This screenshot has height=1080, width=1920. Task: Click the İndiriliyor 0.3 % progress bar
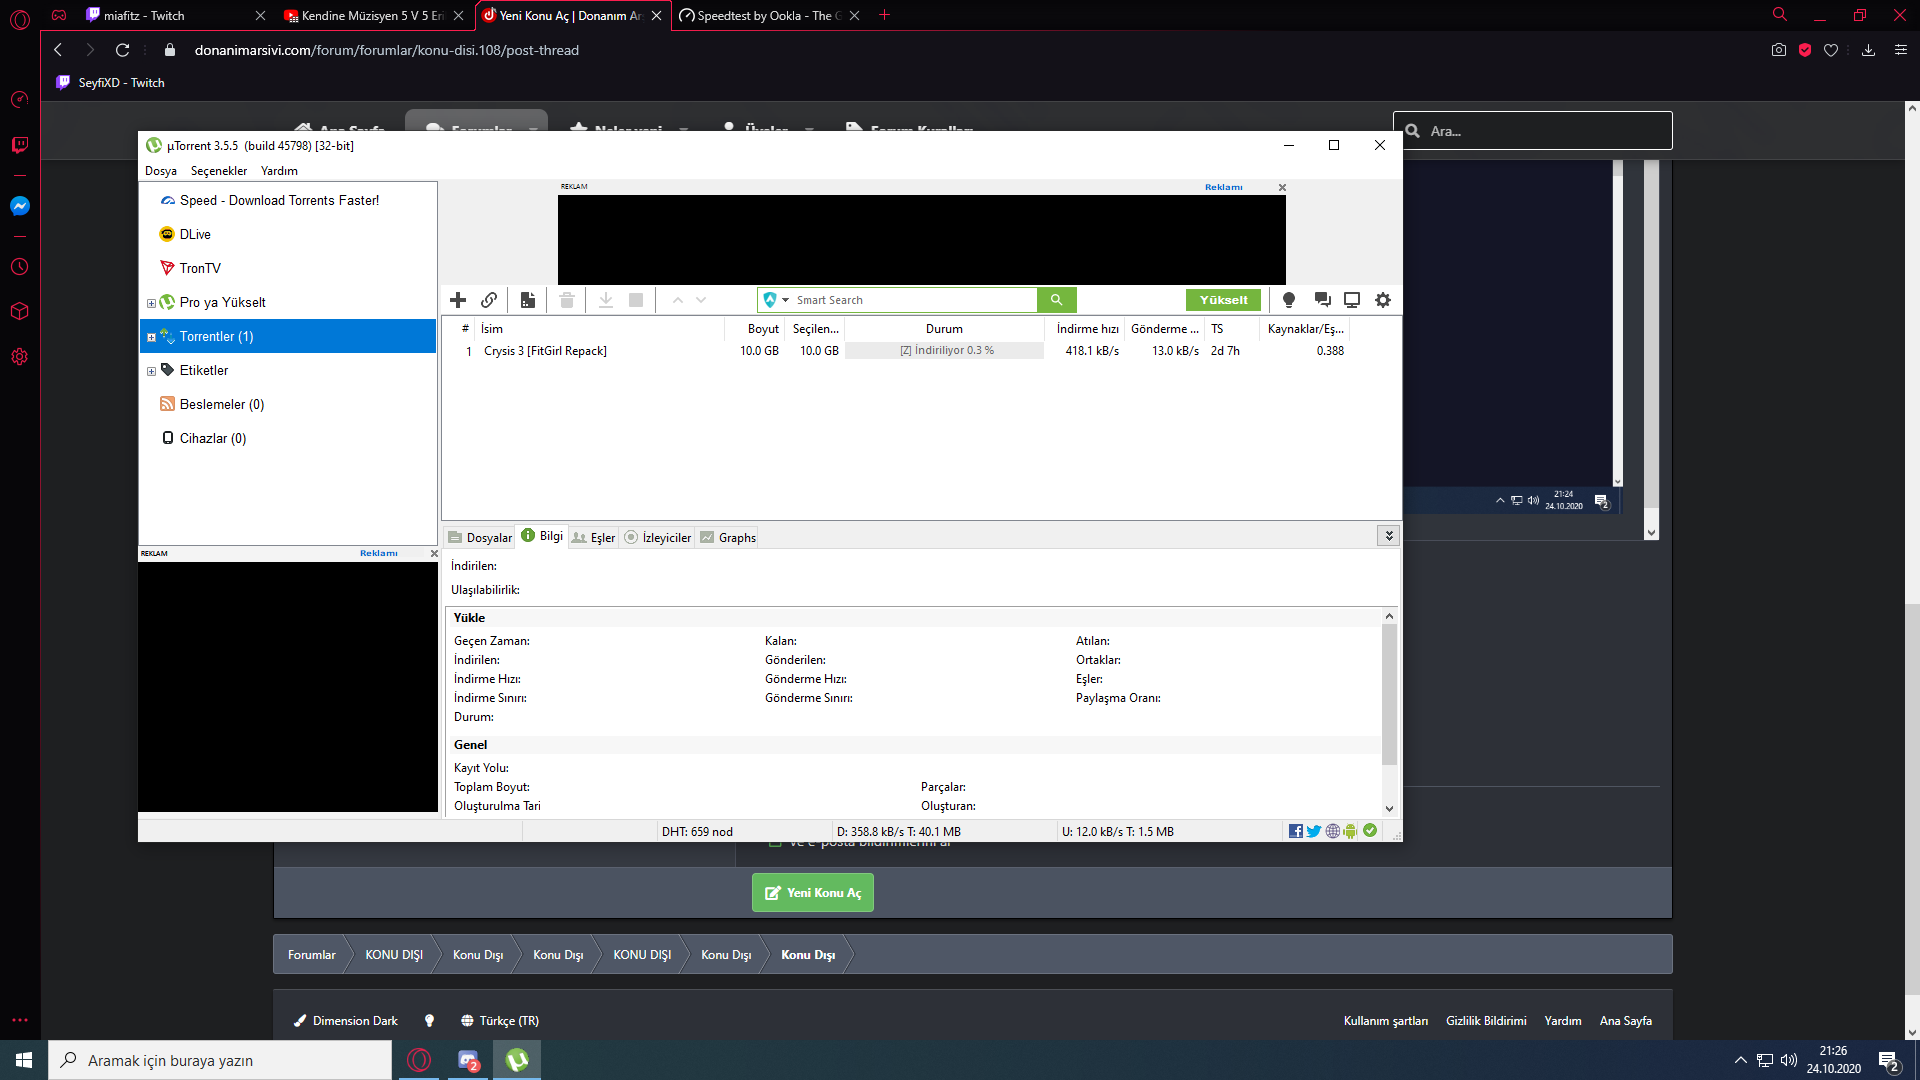tap(945, 351)
